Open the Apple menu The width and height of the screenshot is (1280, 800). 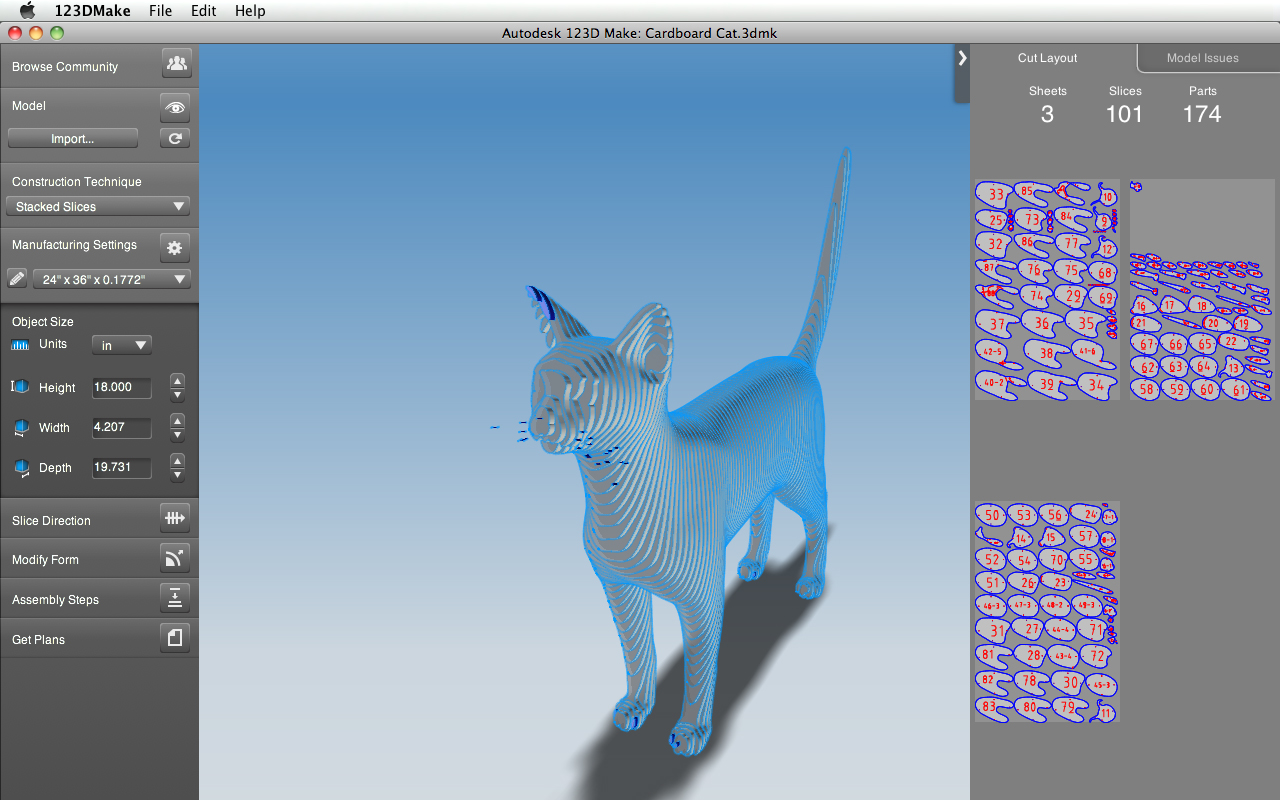tap(27, 11)
